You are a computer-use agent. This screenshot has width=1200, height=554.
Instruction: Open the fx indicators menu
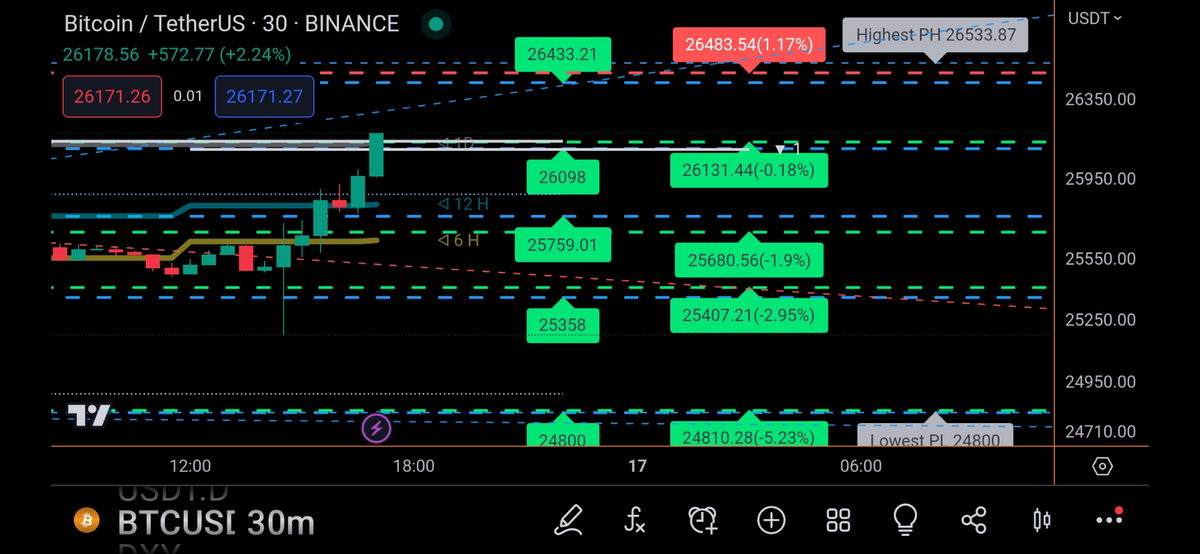pyautogui.click(x=635, y=519)
